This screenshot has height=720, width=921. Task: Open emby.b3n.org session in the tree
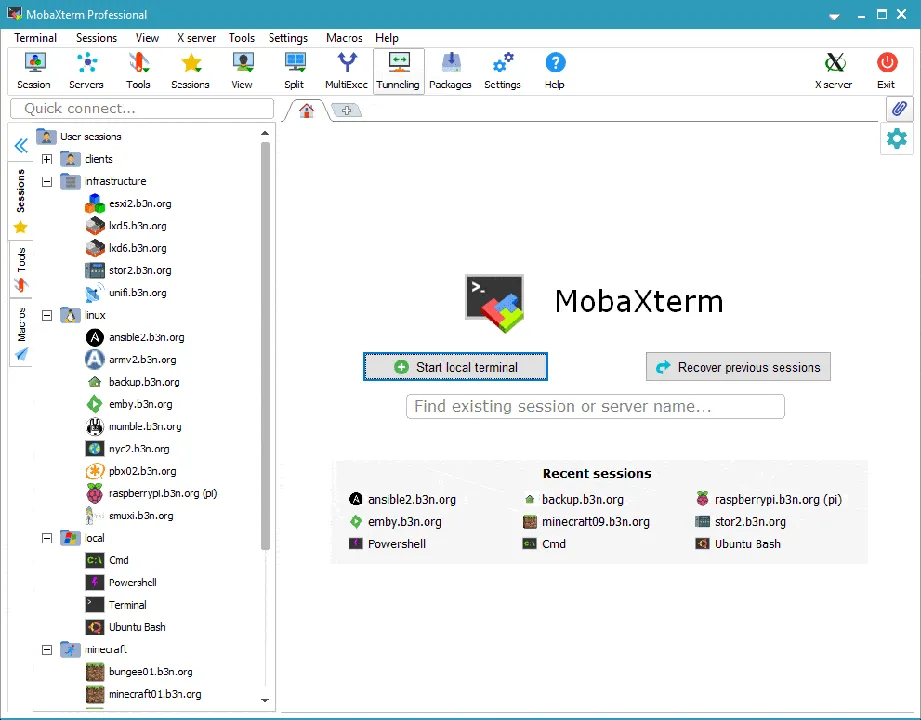[x=130, y=405]
